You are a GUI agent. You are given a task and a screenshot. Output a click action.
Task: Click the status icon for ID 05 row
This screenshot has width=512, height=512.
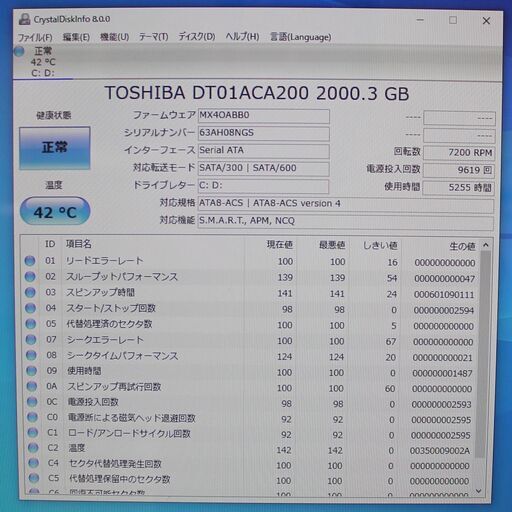pos(31,324)
